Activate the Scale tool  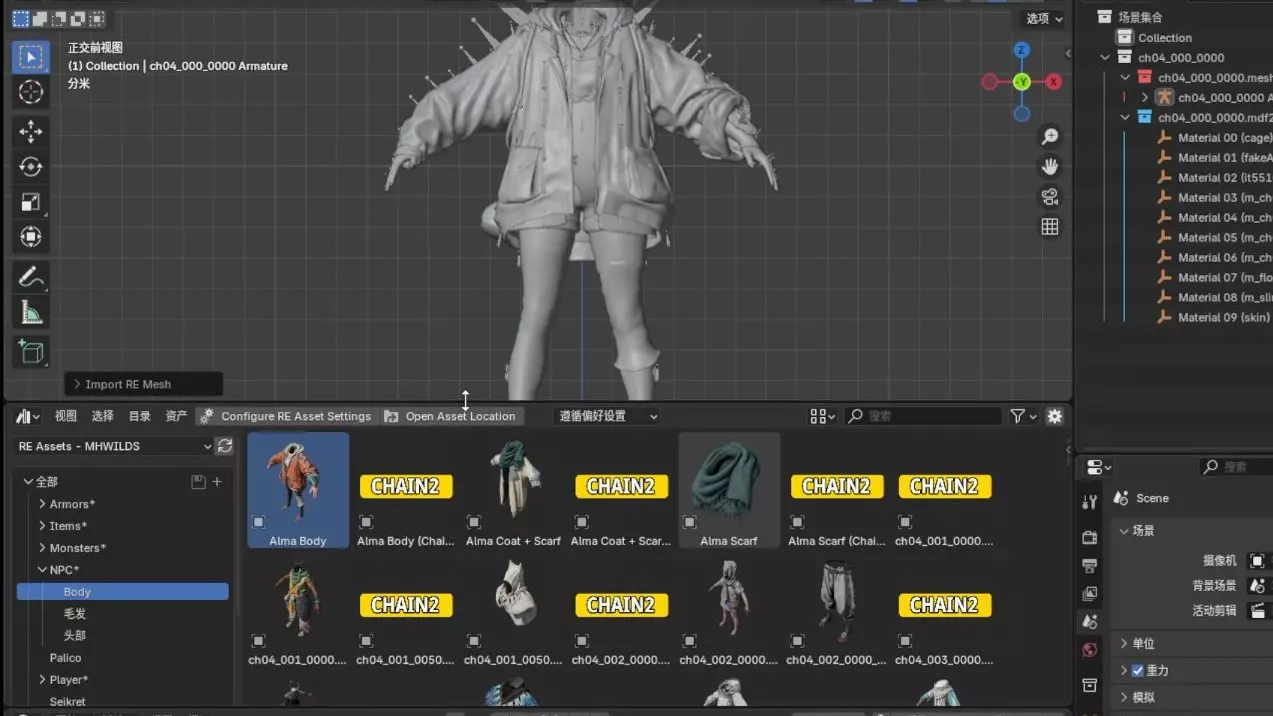pos(31,202)
